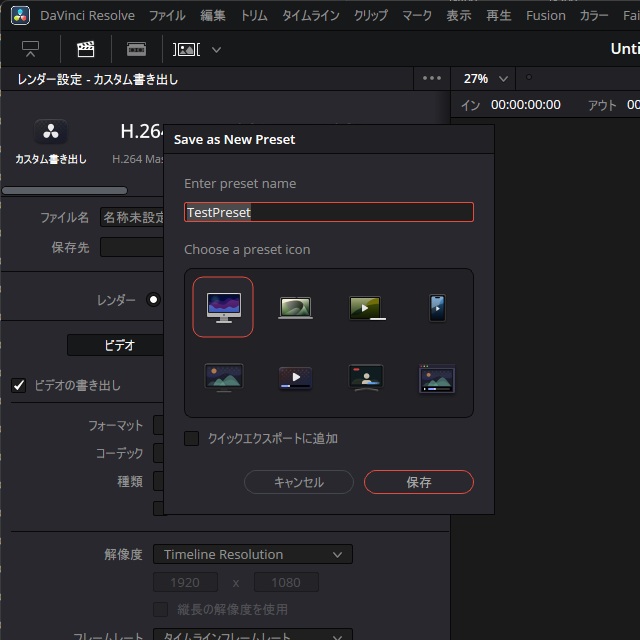Open the clapperboard panel in toolbar
The image size is (640, 640).
(x=86, y=49)
